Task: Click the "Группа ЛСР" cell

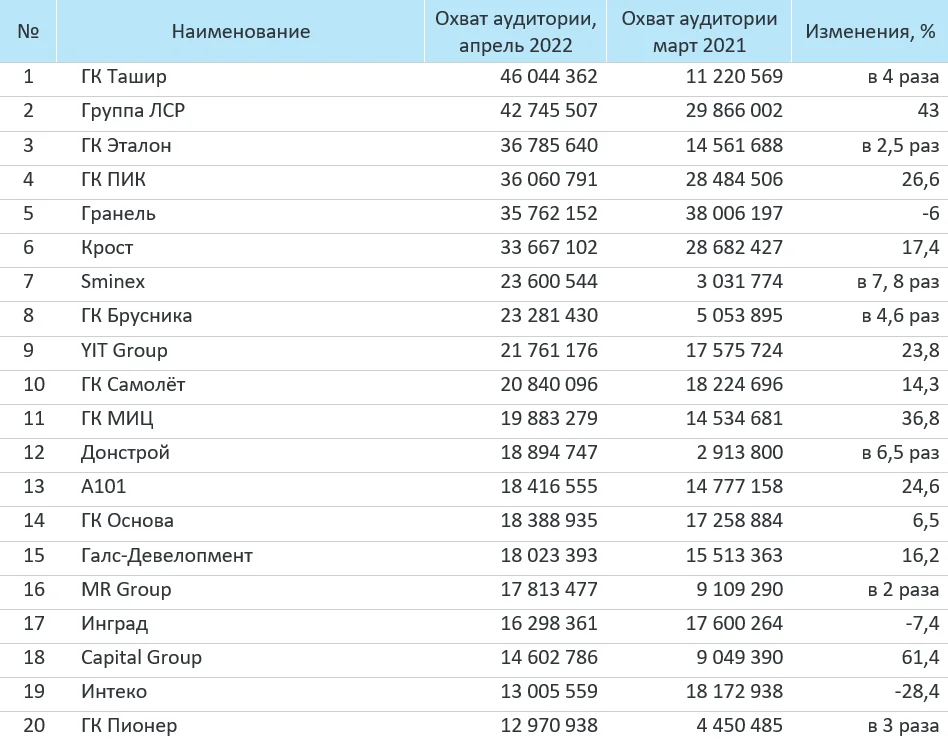Action: (x=133, y=110)
